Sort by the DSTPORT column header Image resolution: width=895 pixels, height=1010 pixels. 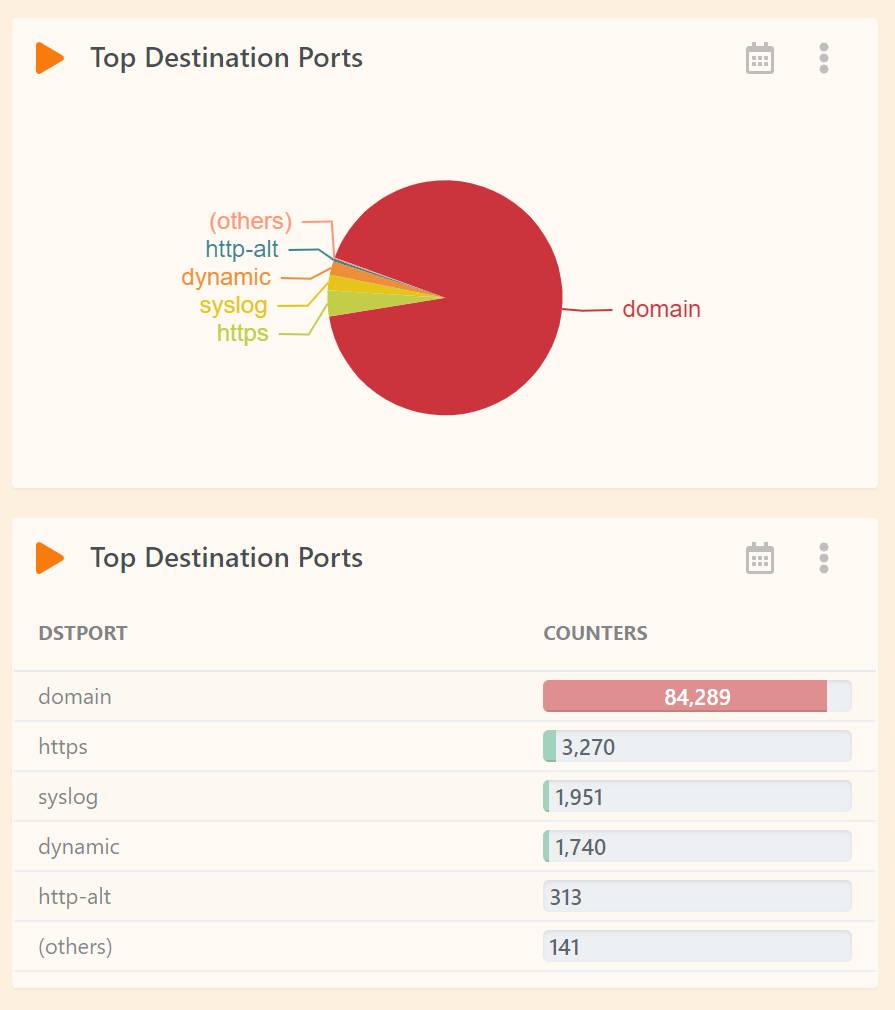pyautogui.click(x=83, y=633)
